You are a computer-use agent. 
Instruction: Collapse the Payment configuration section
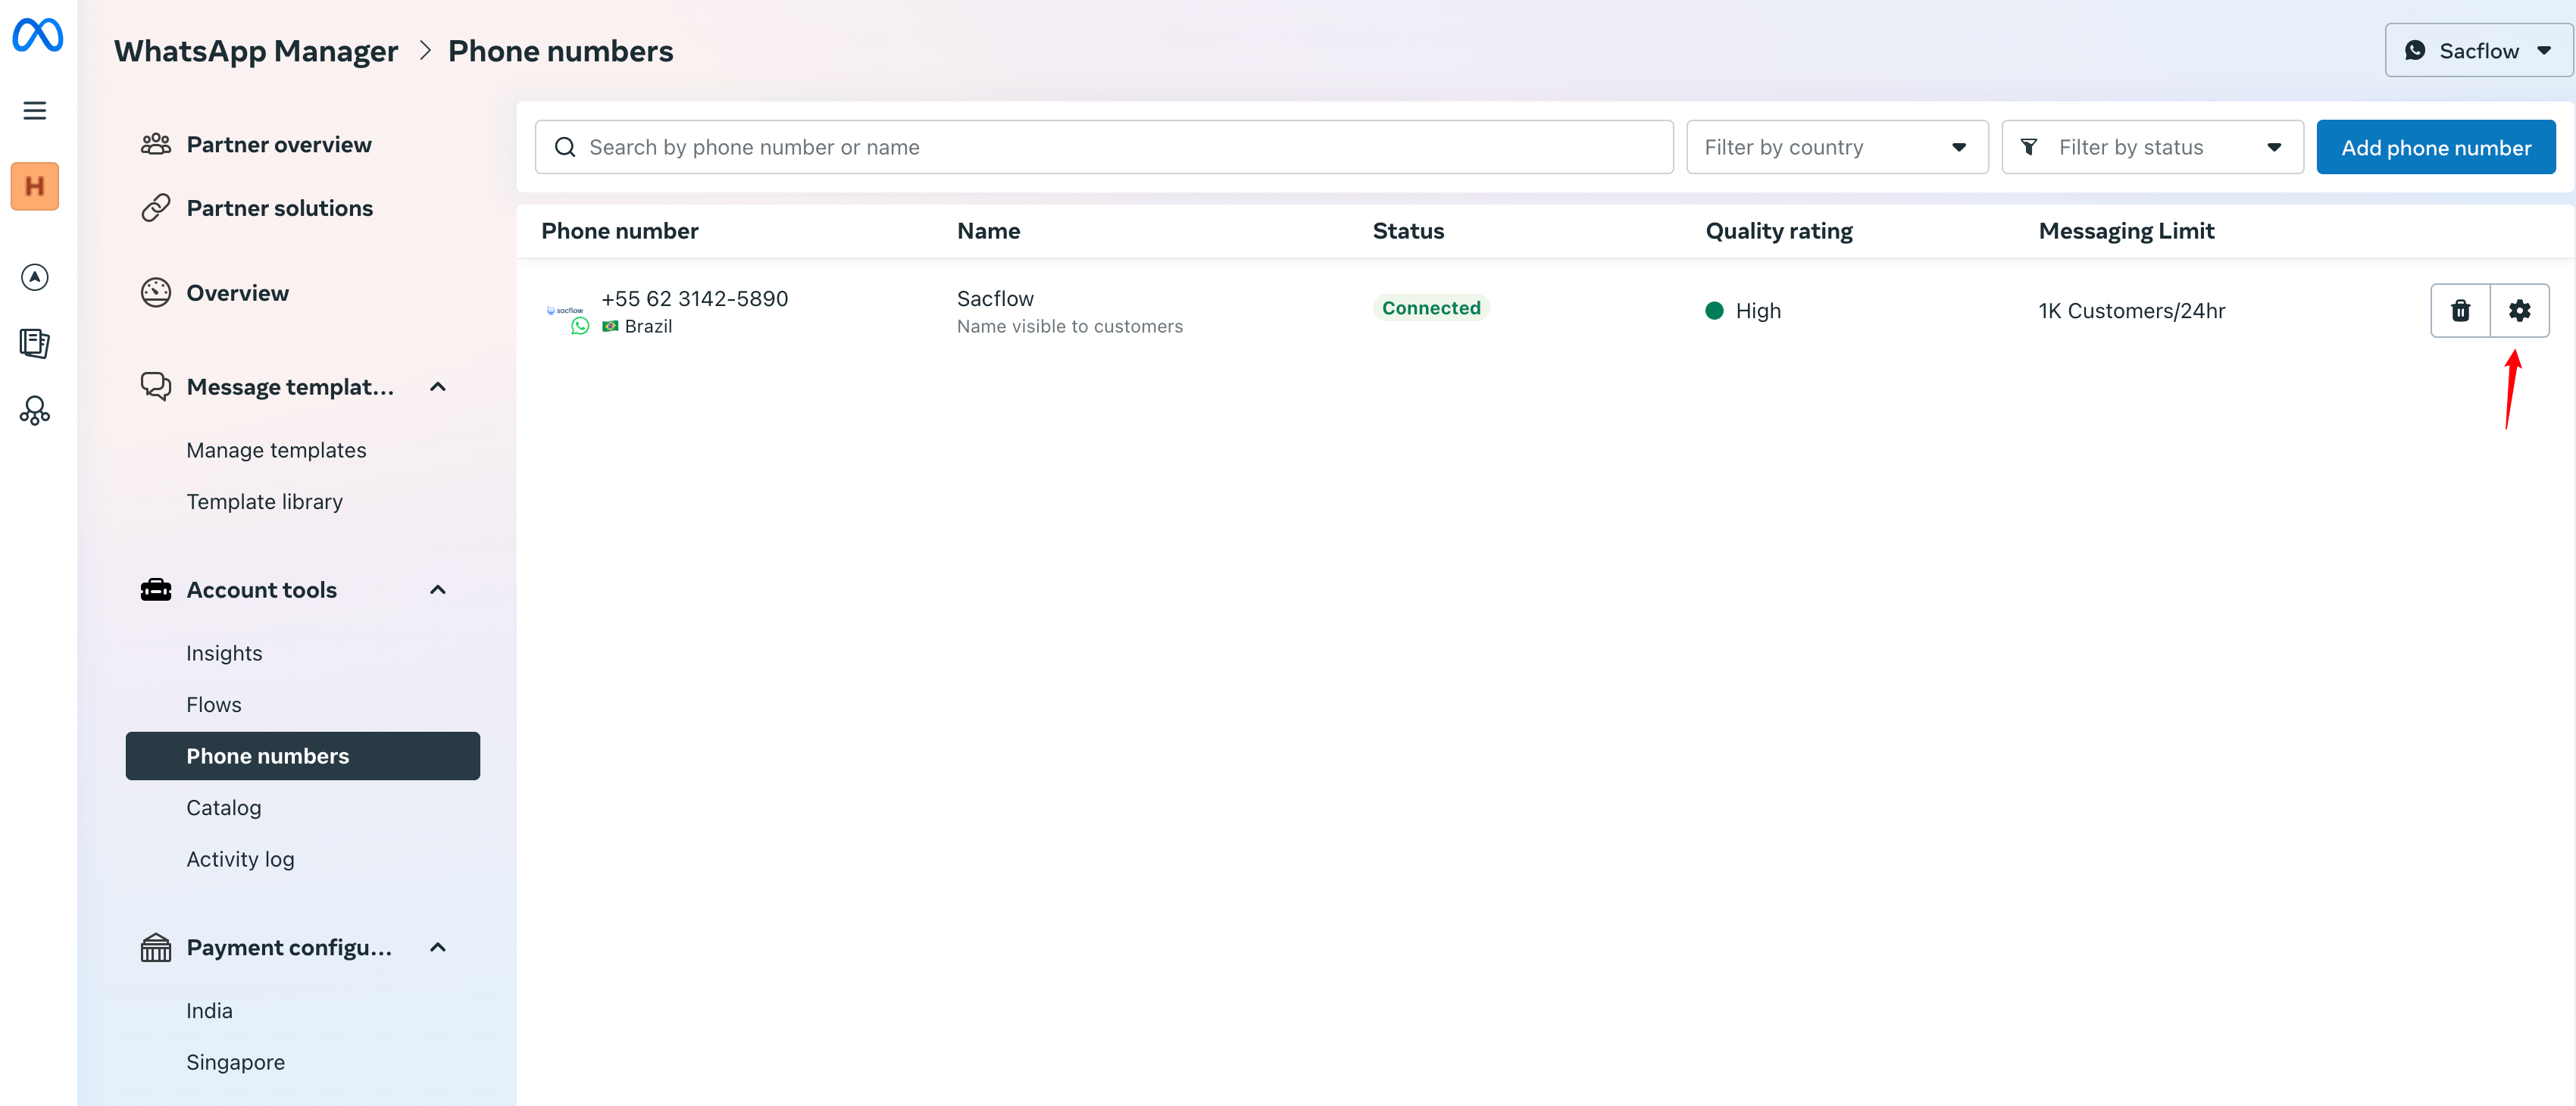click(438, 947)
